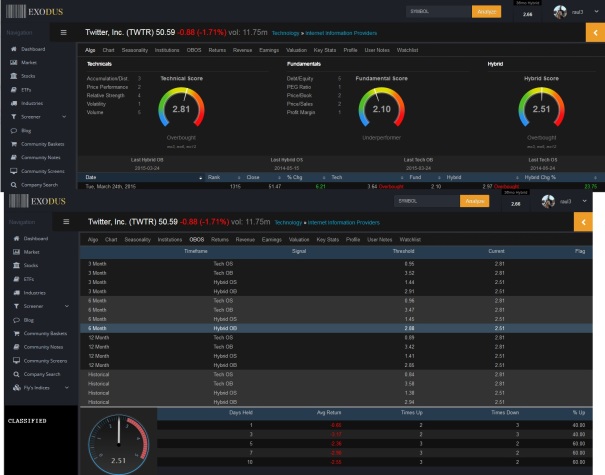Viewport: 605px width, 475px height.
Task: Sort table by Rank column
Action: (x=214, y=177)
